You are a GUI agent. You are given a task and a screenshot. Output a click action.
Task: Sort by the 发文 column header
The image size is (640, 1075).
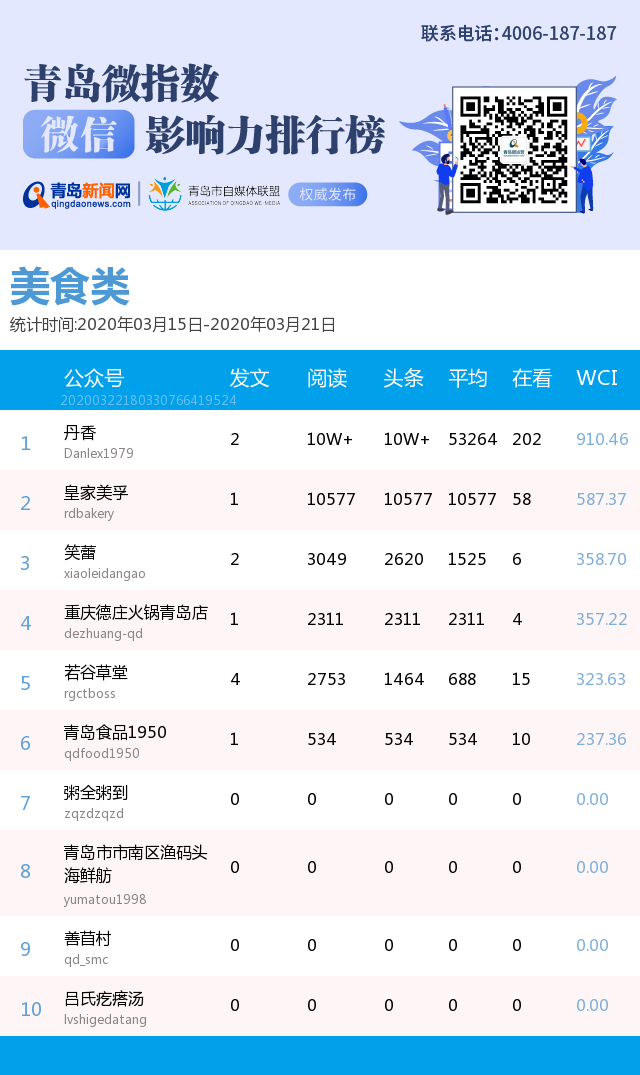pyautogui.click(x=249, y=378)
